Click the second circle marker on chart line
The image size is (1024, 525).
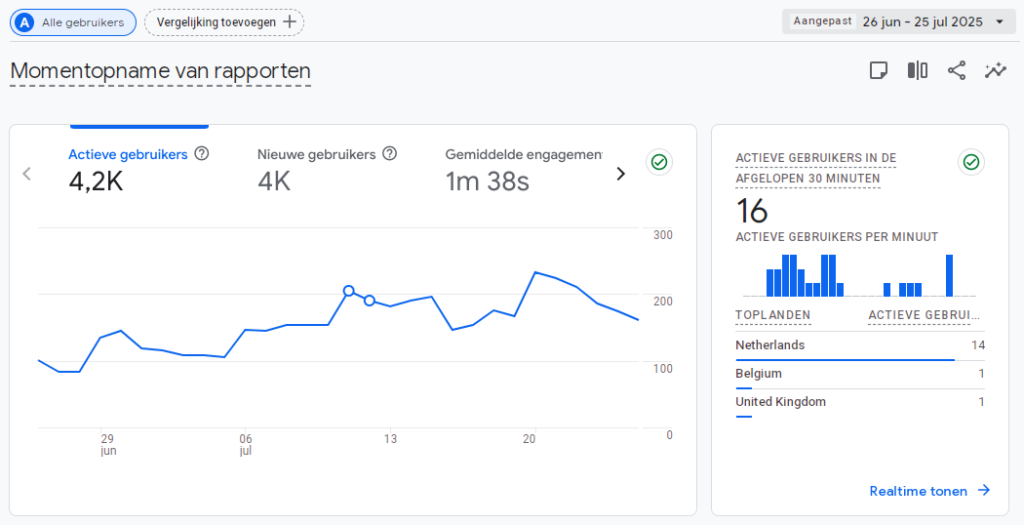click(370, 300)
